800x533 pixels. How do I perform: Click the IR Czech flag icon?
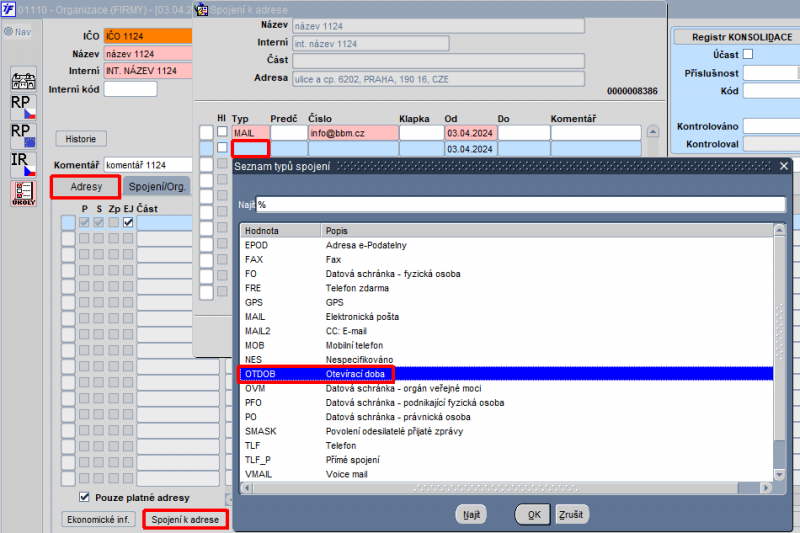(x=23, y=164)
